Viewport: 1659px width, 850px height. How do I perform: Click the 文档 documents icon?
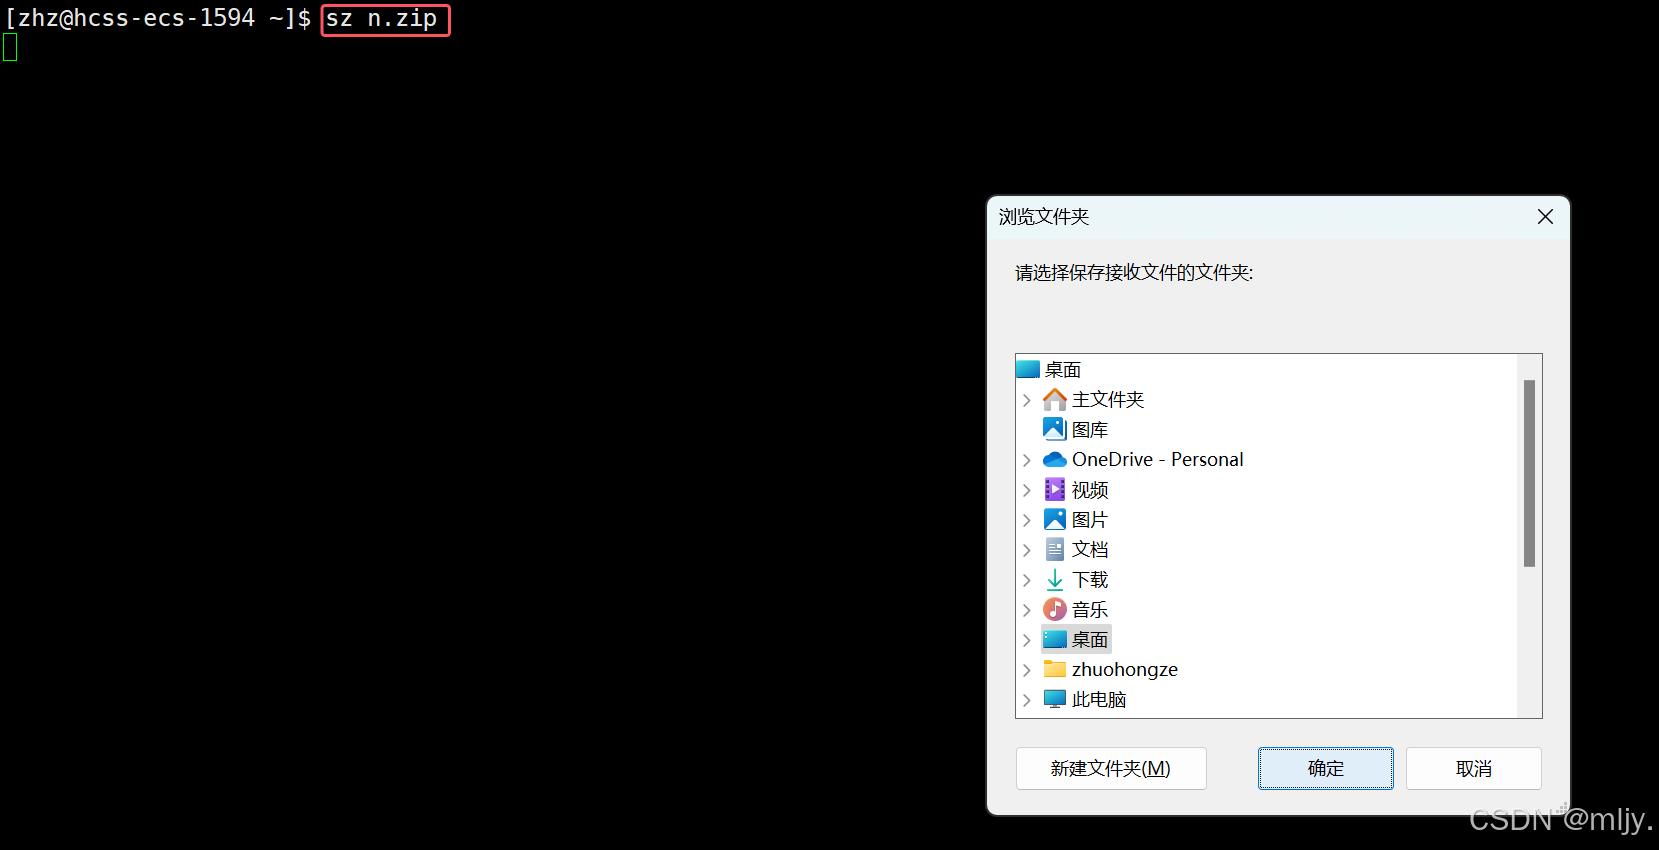click(x=1055, y=549)
